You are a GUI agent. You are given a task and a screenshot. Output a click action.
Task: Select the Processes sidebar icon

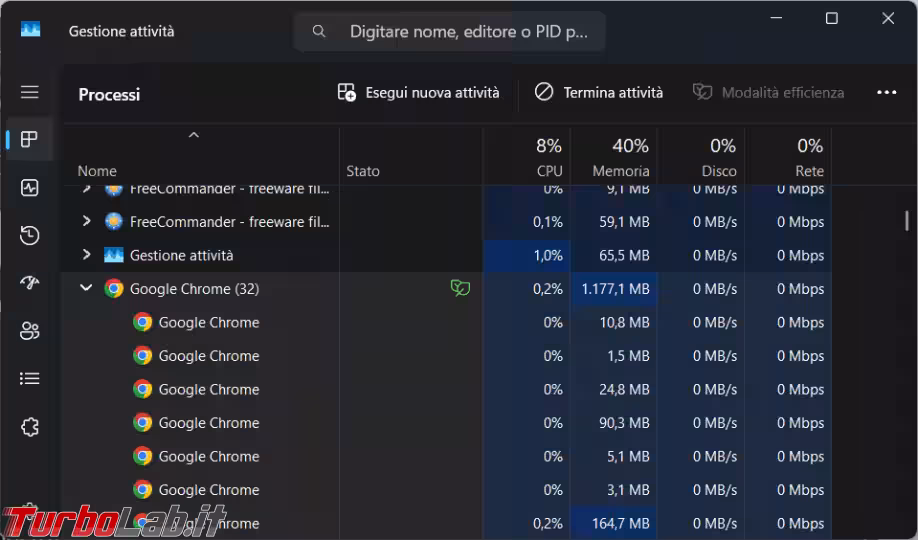[x=29, y=139]
